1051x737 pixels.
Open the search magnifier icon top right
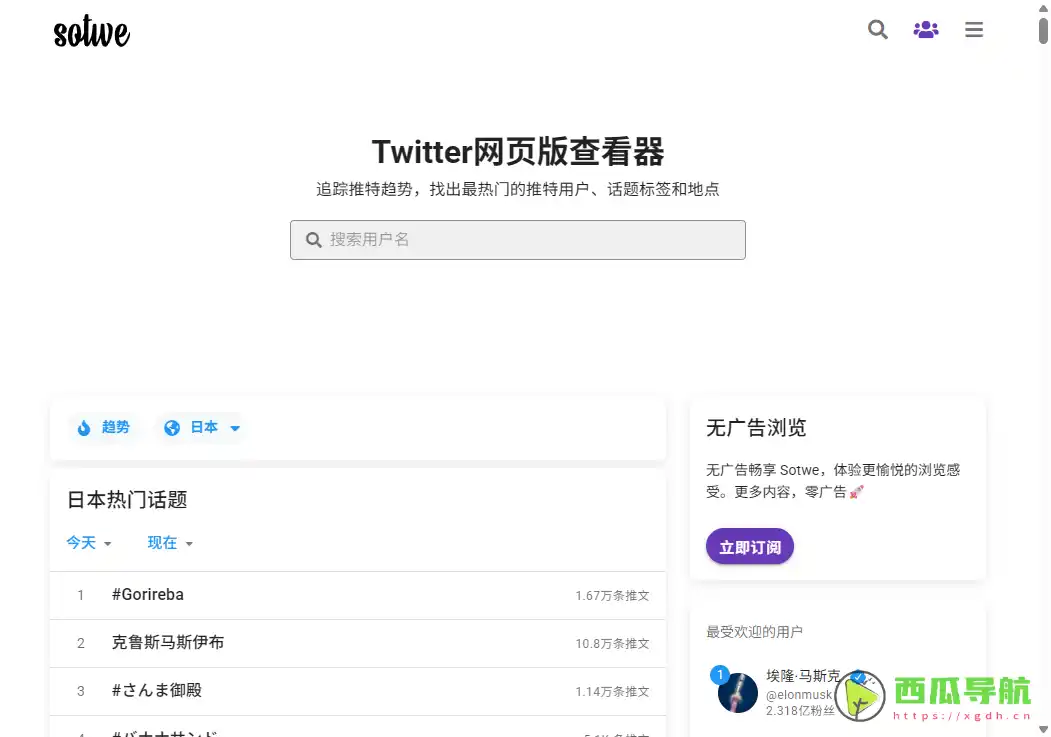[877, 30]
